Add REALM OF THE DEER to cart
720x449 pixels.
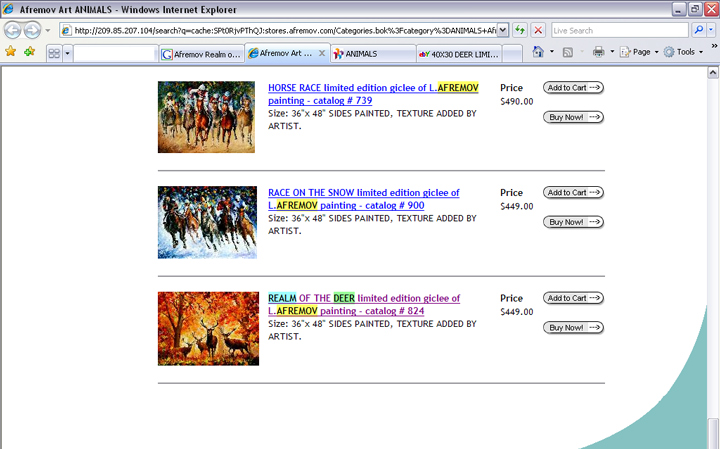tap(573, 298)
